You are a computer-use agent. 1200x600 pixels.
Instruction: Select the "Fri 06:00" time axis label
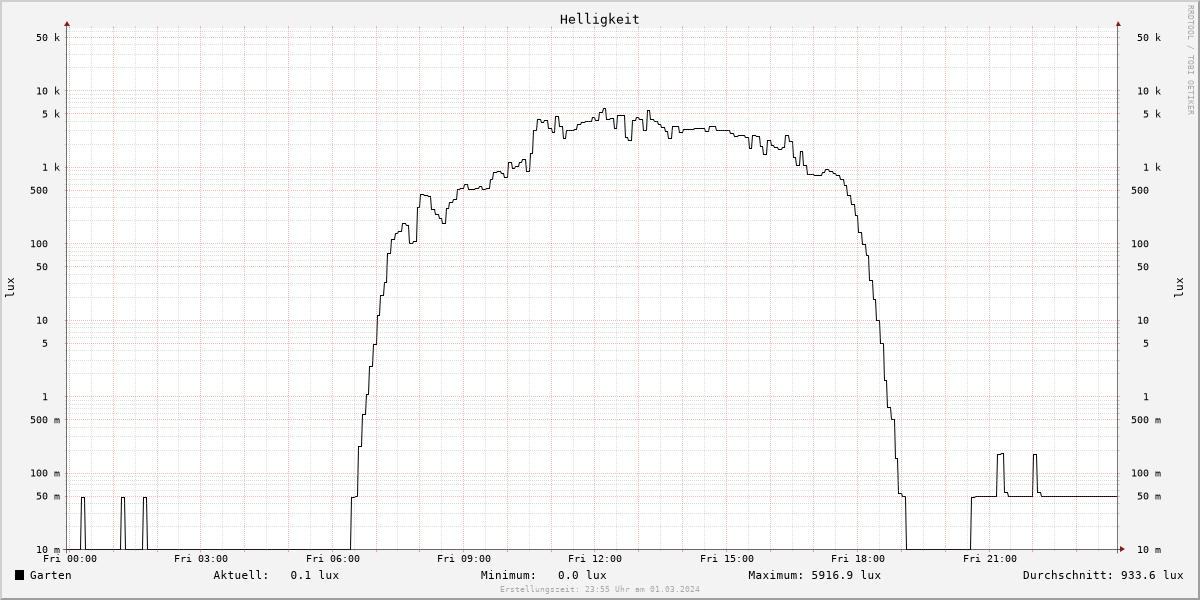[333, 559]
